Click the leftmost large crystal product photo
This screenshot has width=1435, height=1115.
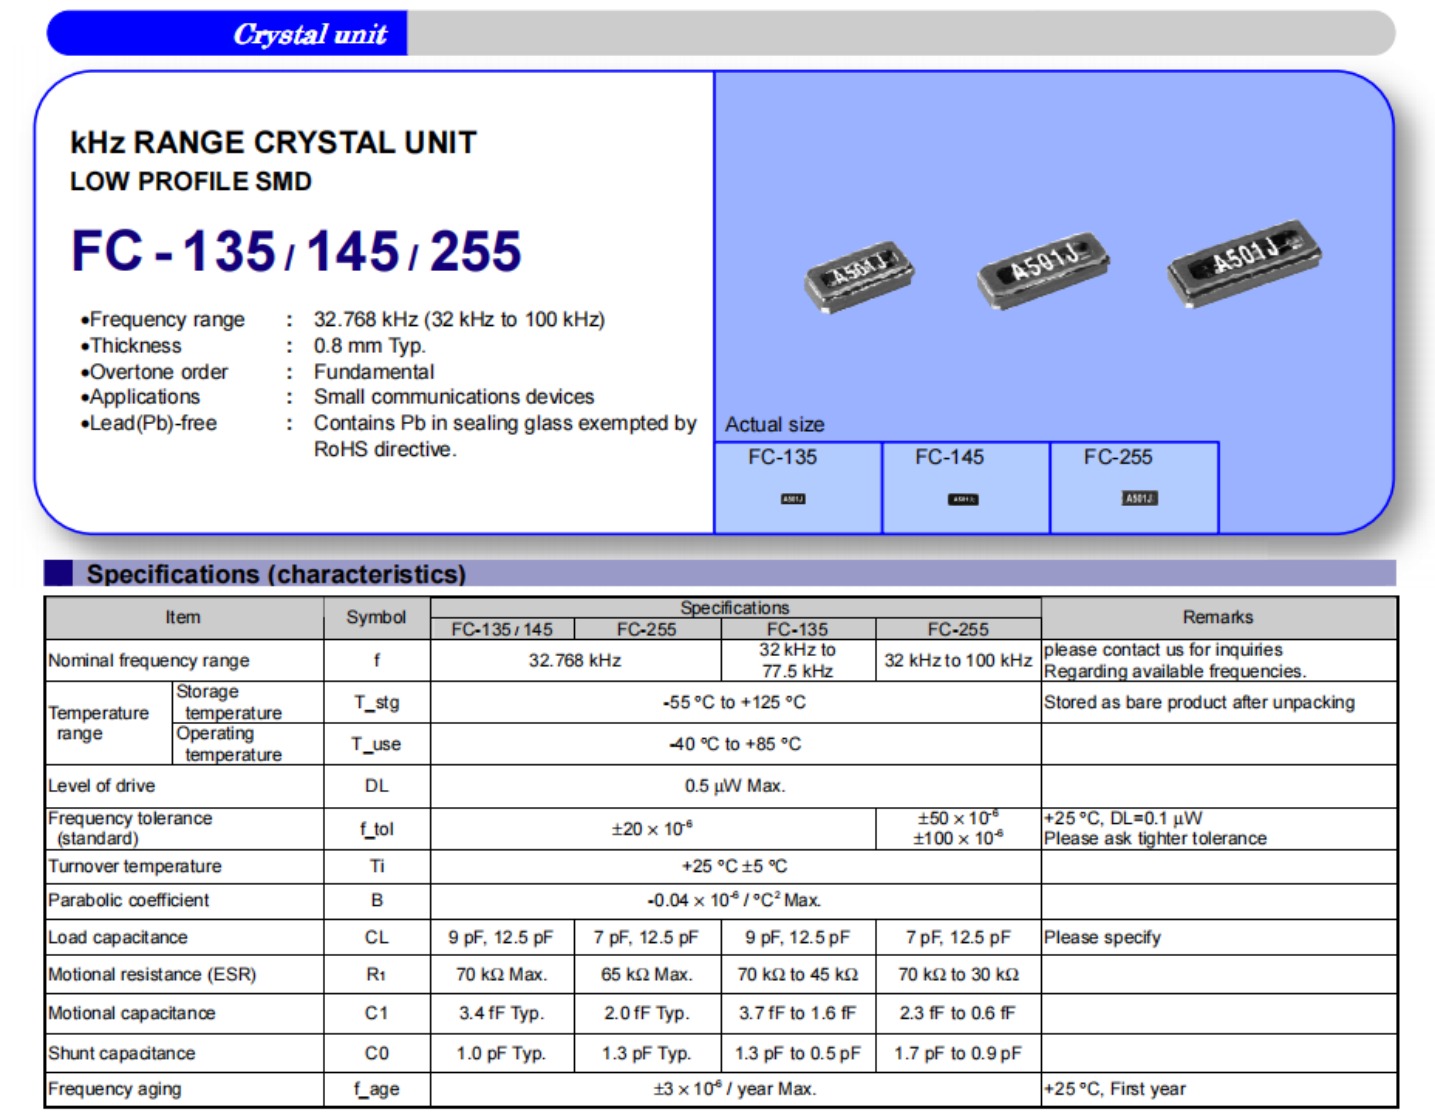859,274
